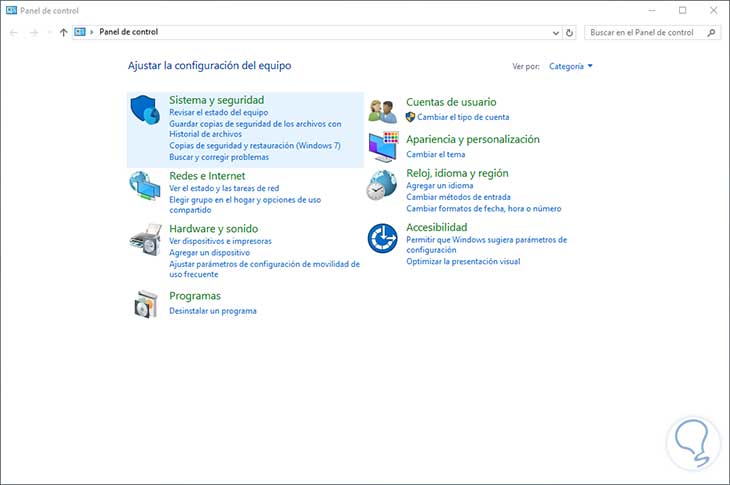Screen dimensions: 730x485
Task: Click the Redes e Internet globe icon
Action: click(145, 186)
